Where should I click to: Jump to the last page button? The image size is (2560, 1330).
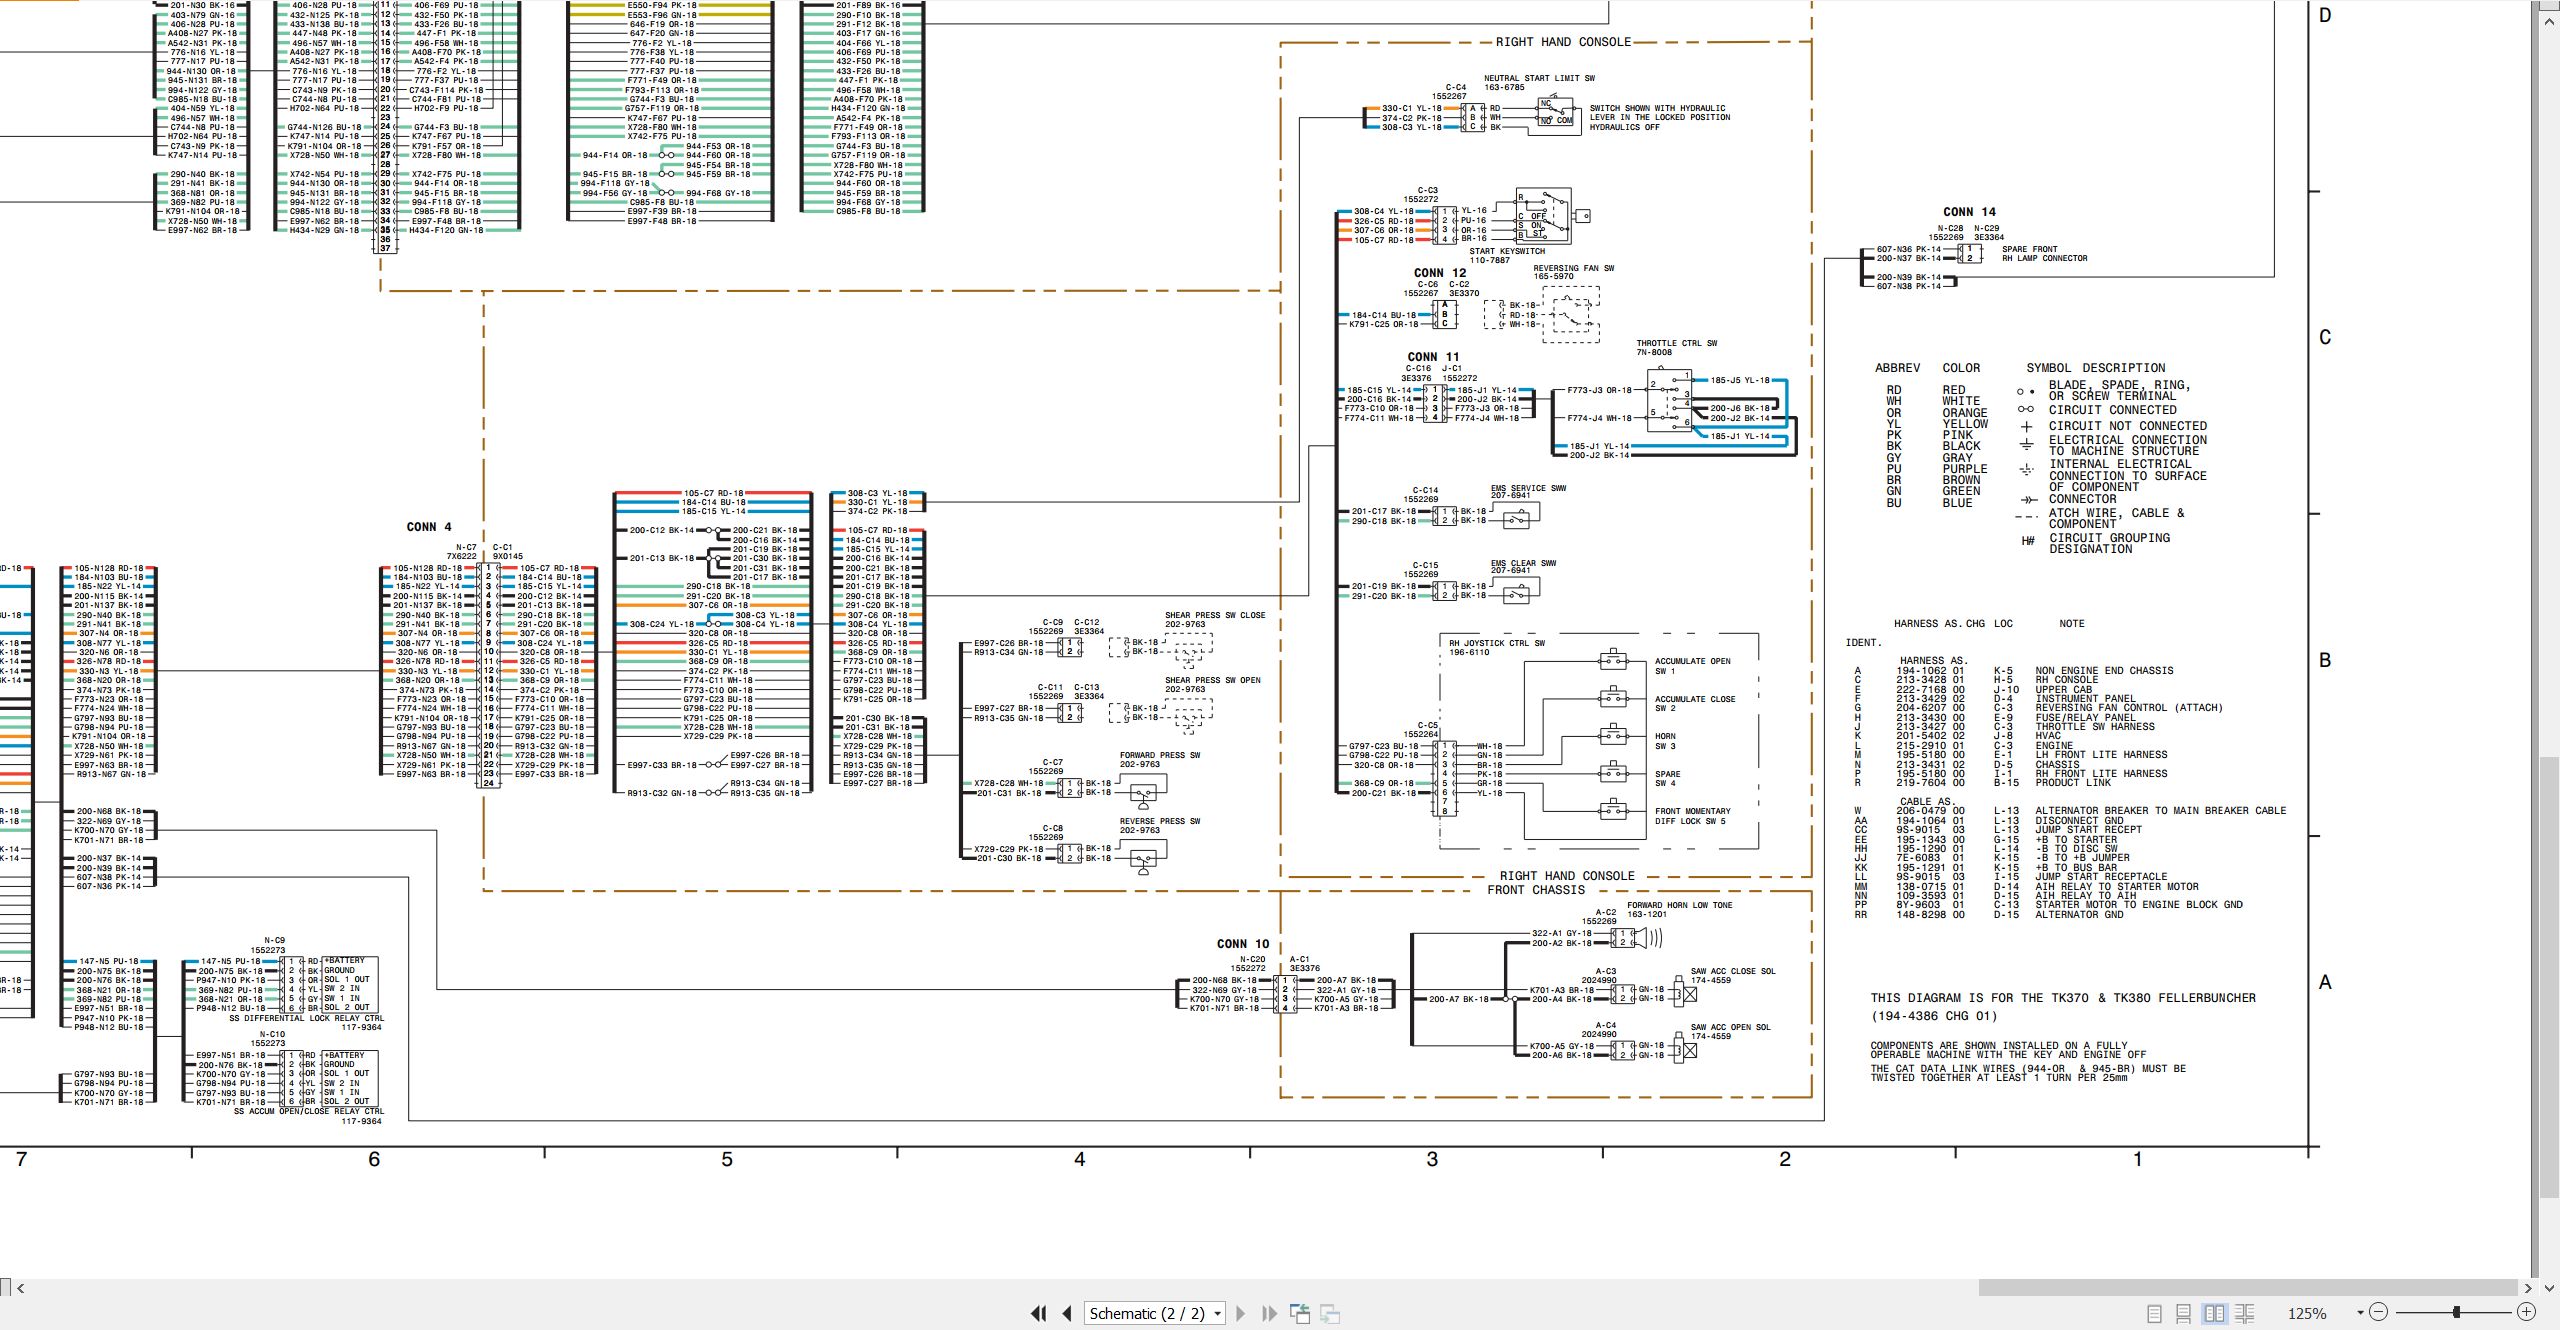[1270, 1313]
